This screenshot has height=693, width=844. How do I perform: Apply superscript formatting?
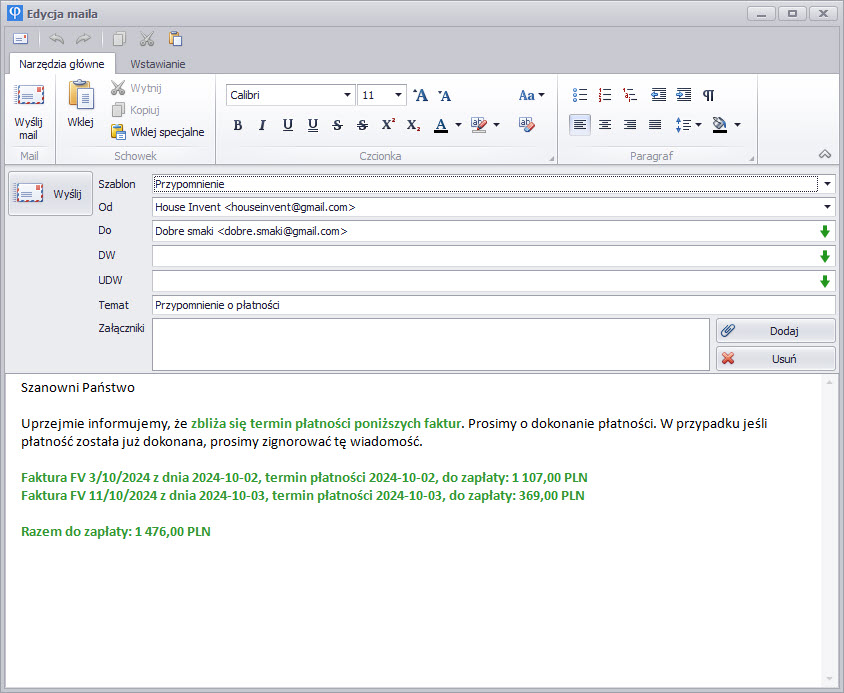tap(388, 125)
